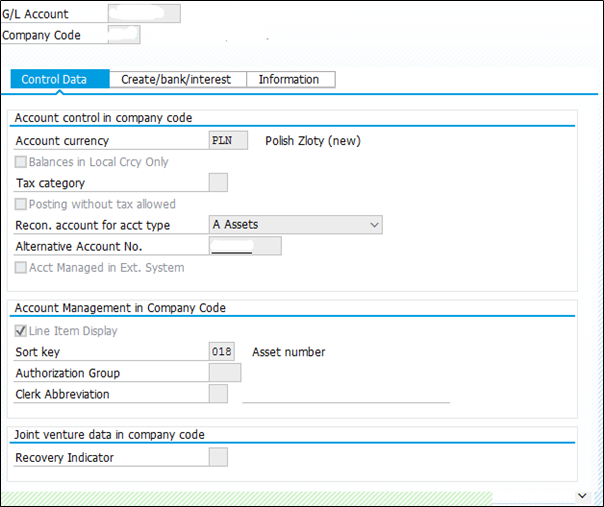Expand the Recon. account for acct type dropdown

pyautogui.click(x=295, y=225)
